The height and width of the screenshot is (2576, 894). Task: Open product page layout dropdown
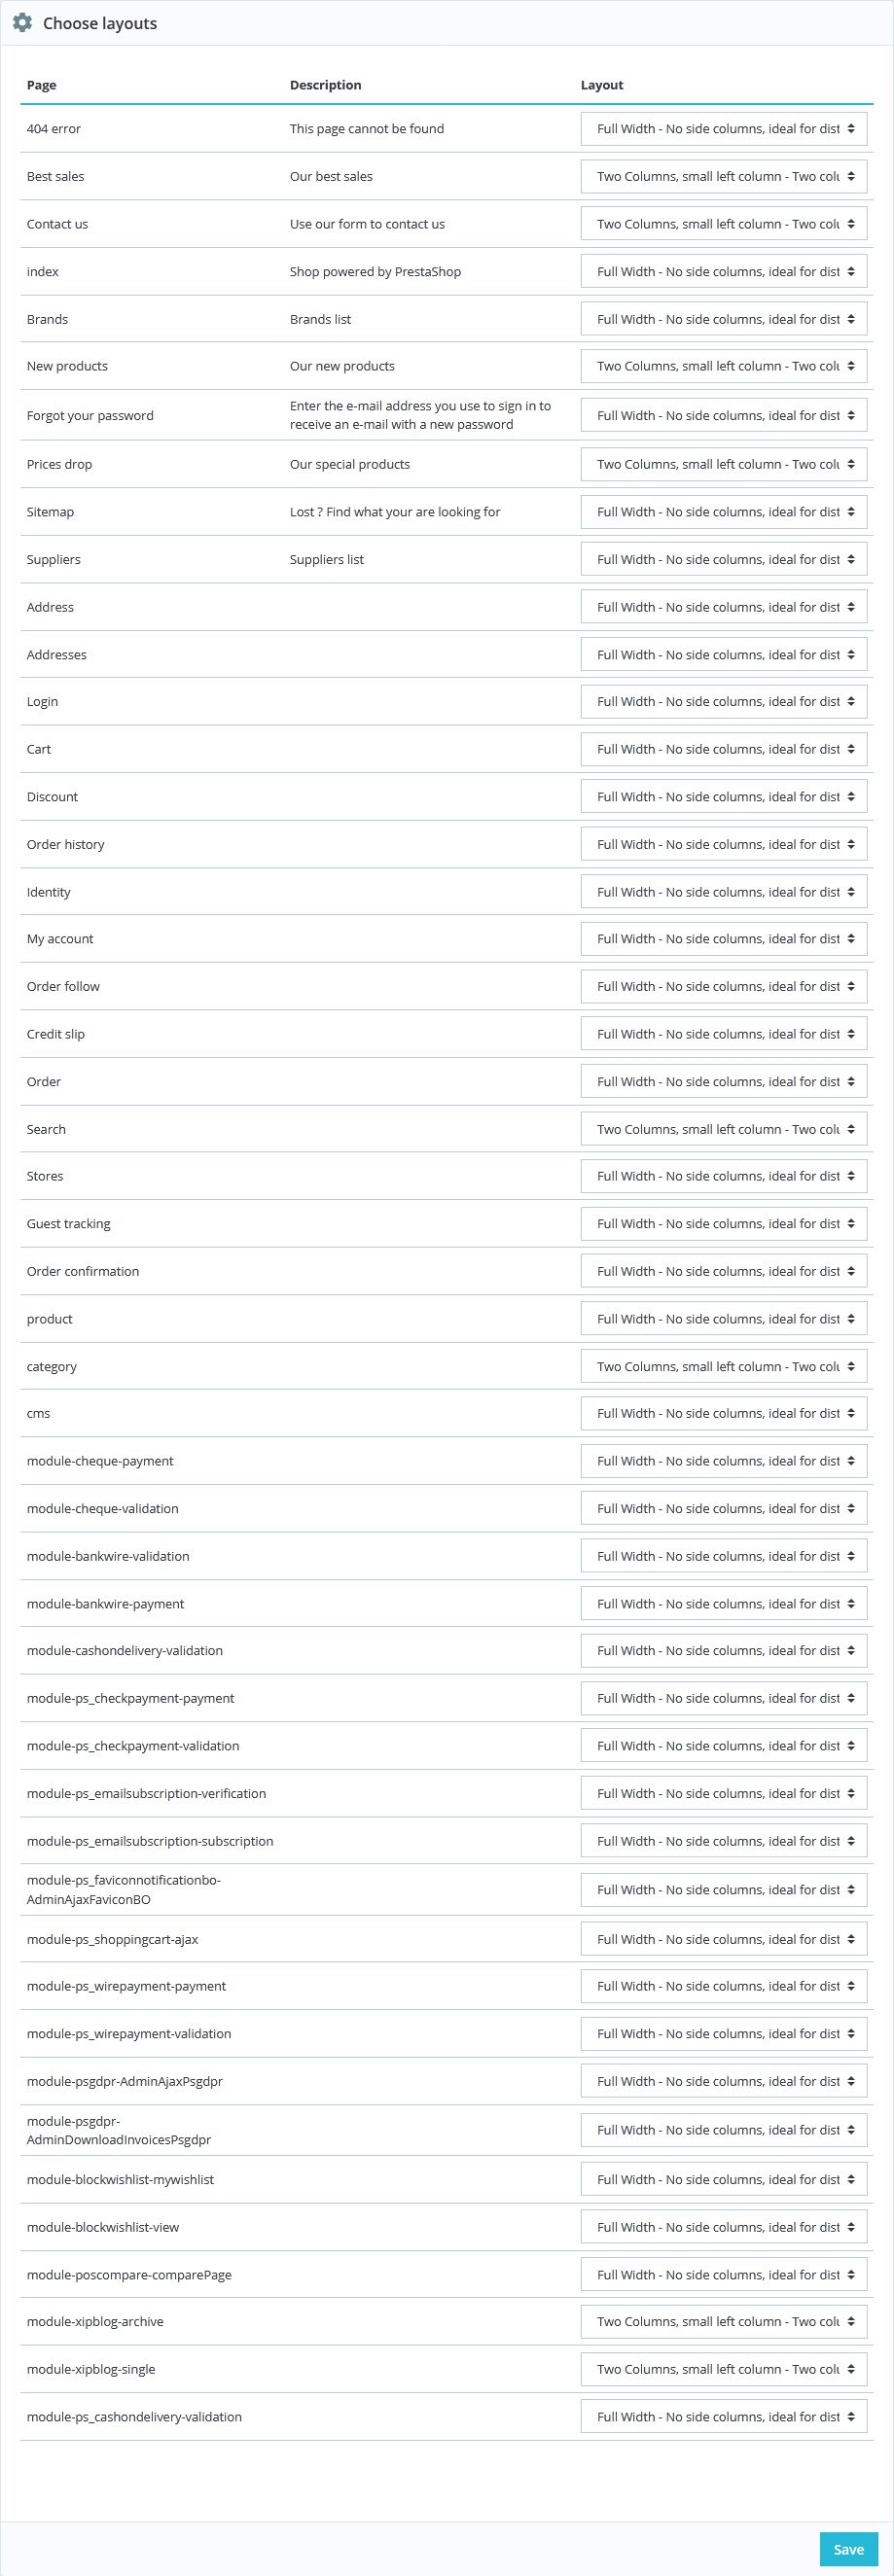pos(723,1319)
